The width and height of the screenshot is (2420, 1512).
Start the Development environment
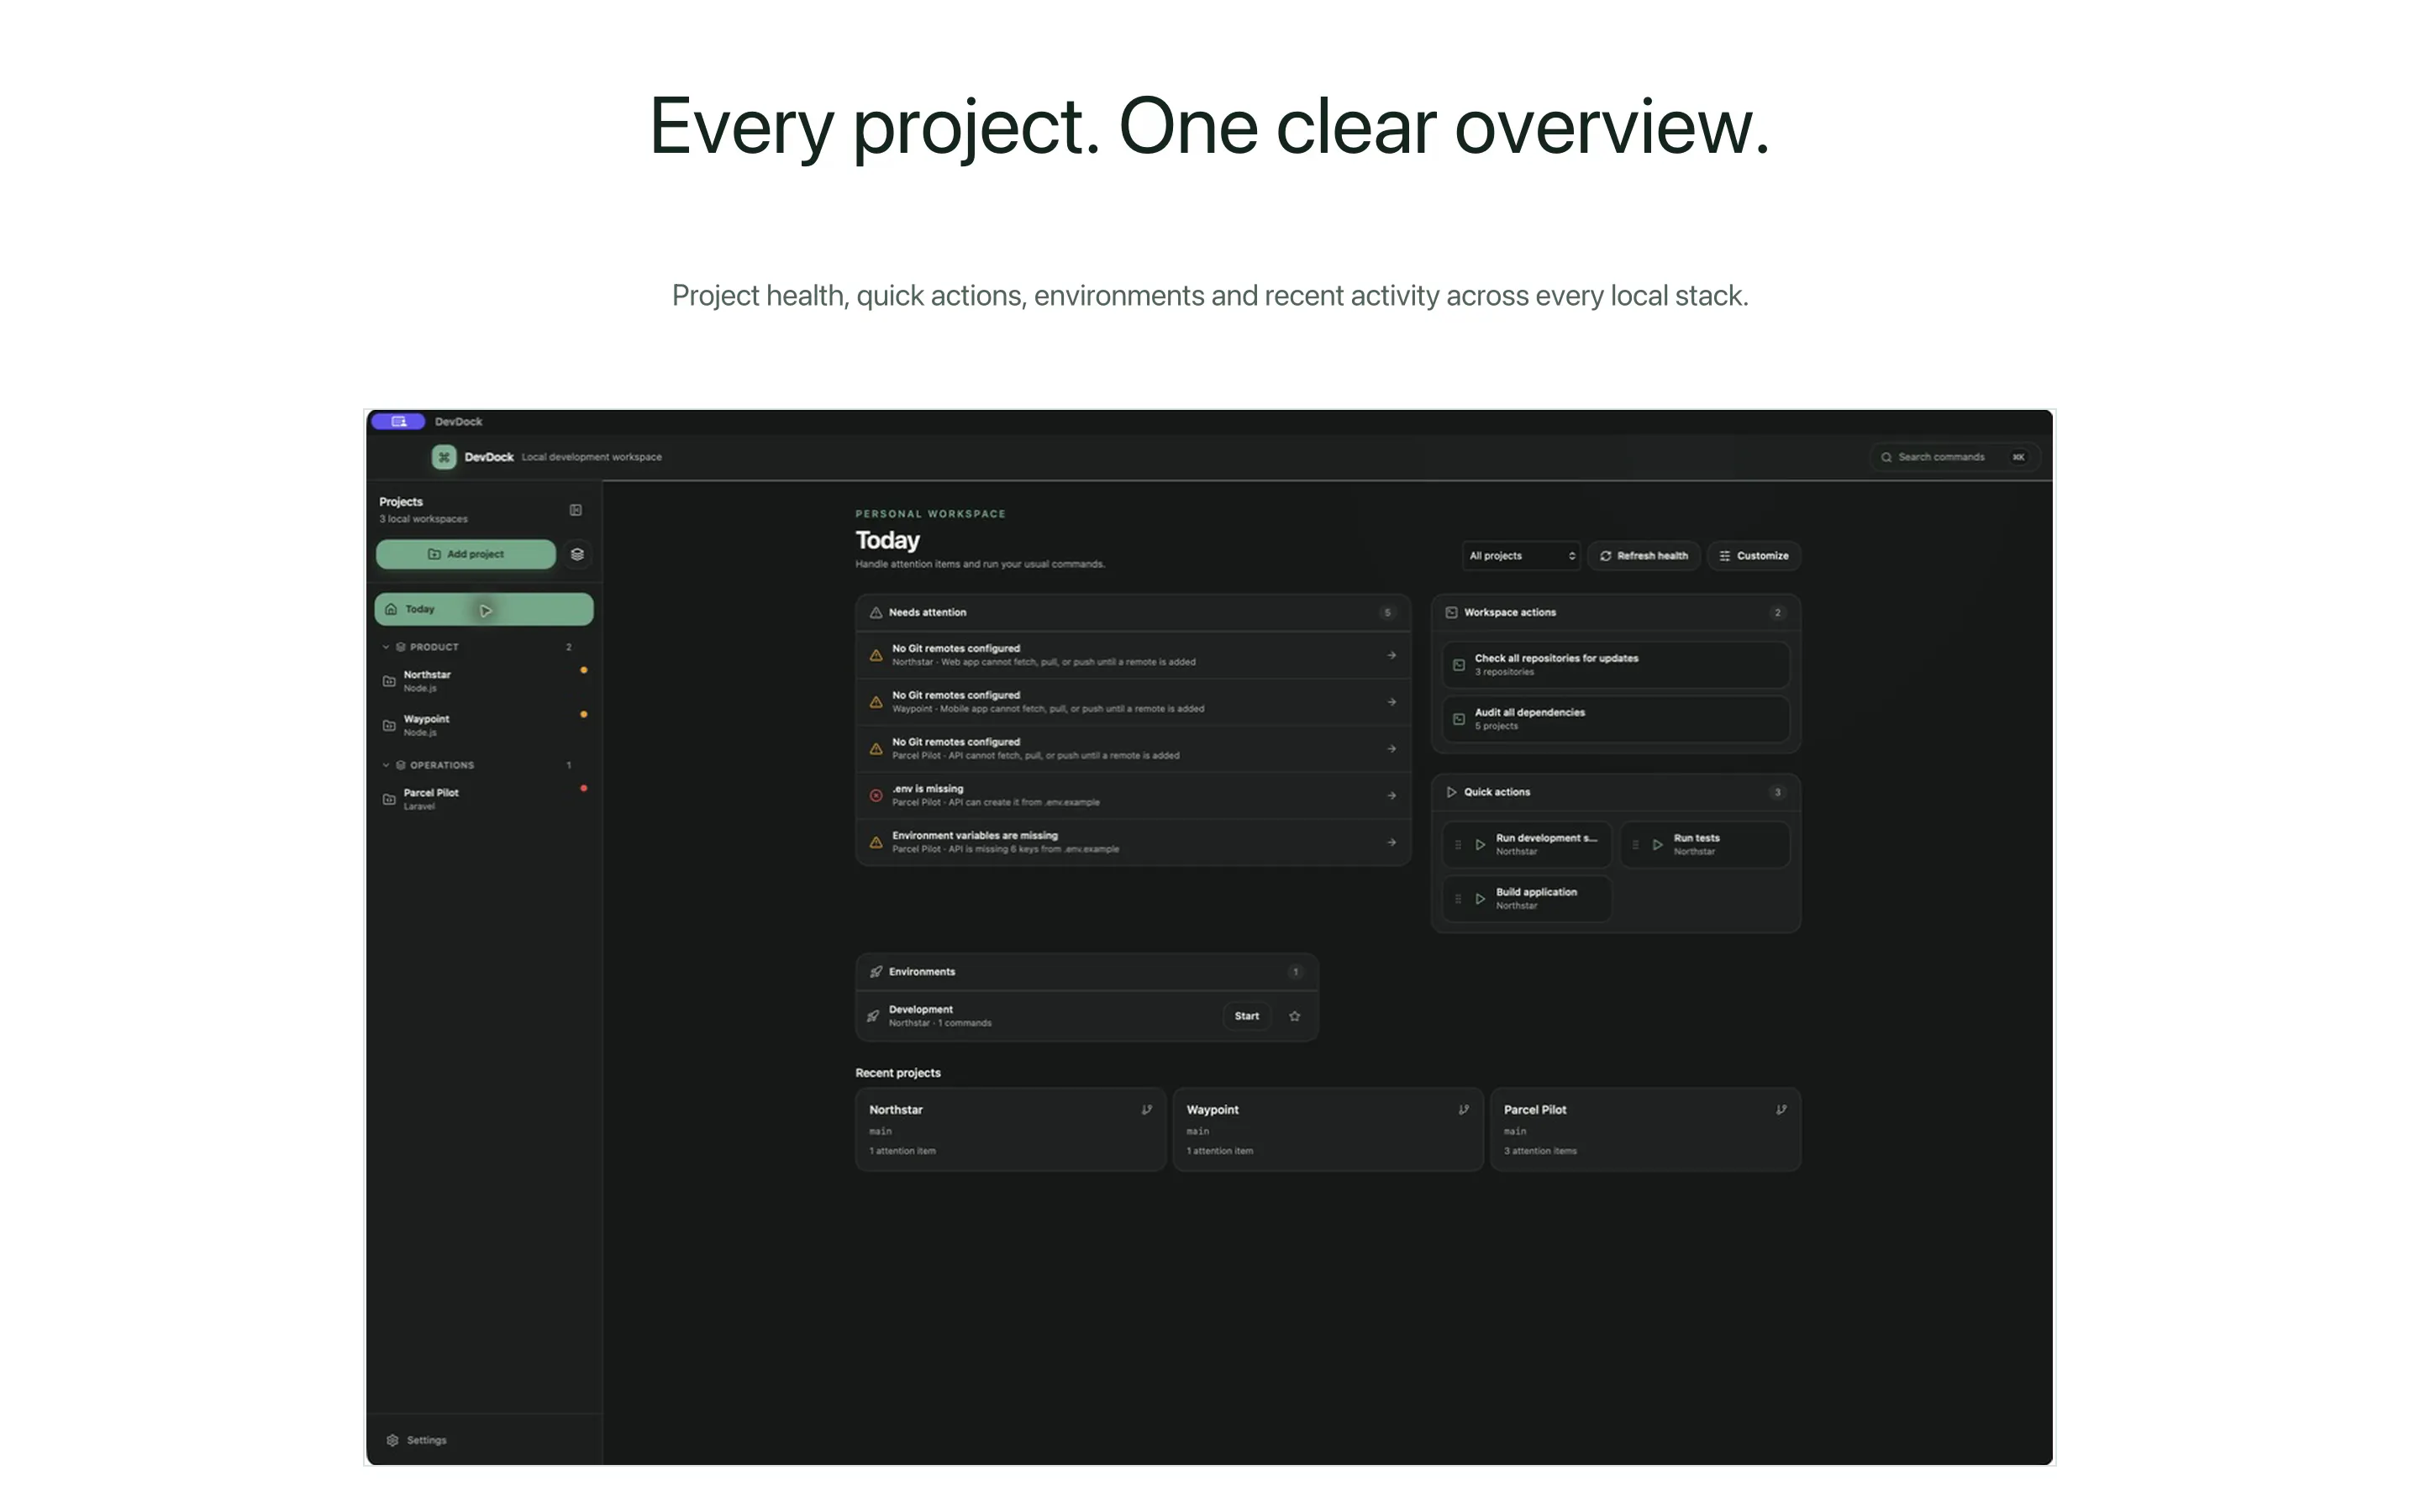[1246, 1016]
